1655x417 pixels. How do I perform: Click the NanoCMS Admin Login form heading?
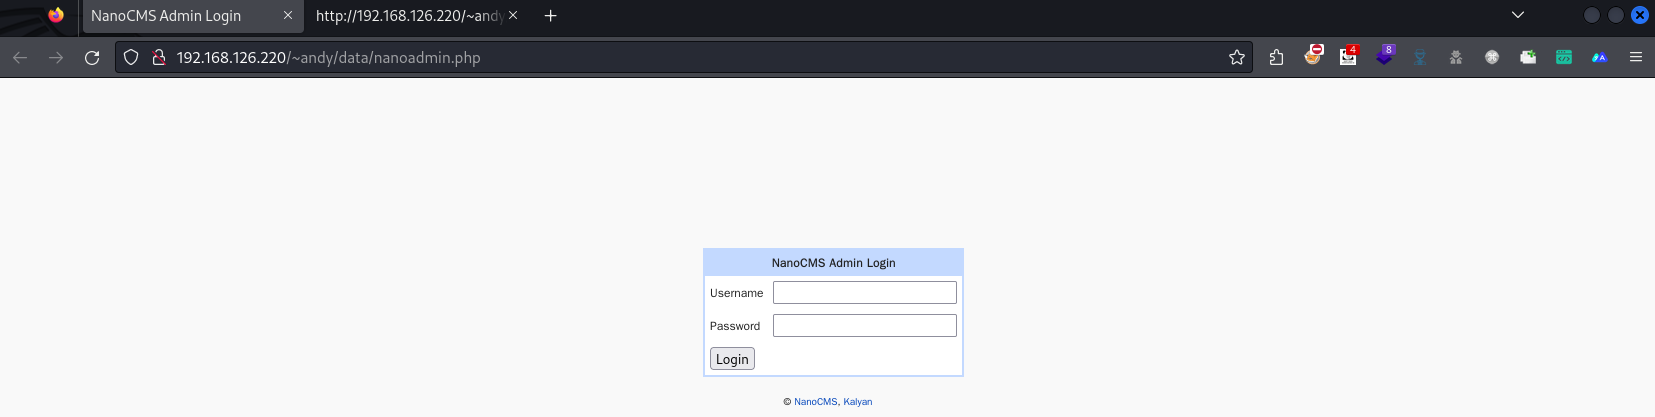[833, 263]
